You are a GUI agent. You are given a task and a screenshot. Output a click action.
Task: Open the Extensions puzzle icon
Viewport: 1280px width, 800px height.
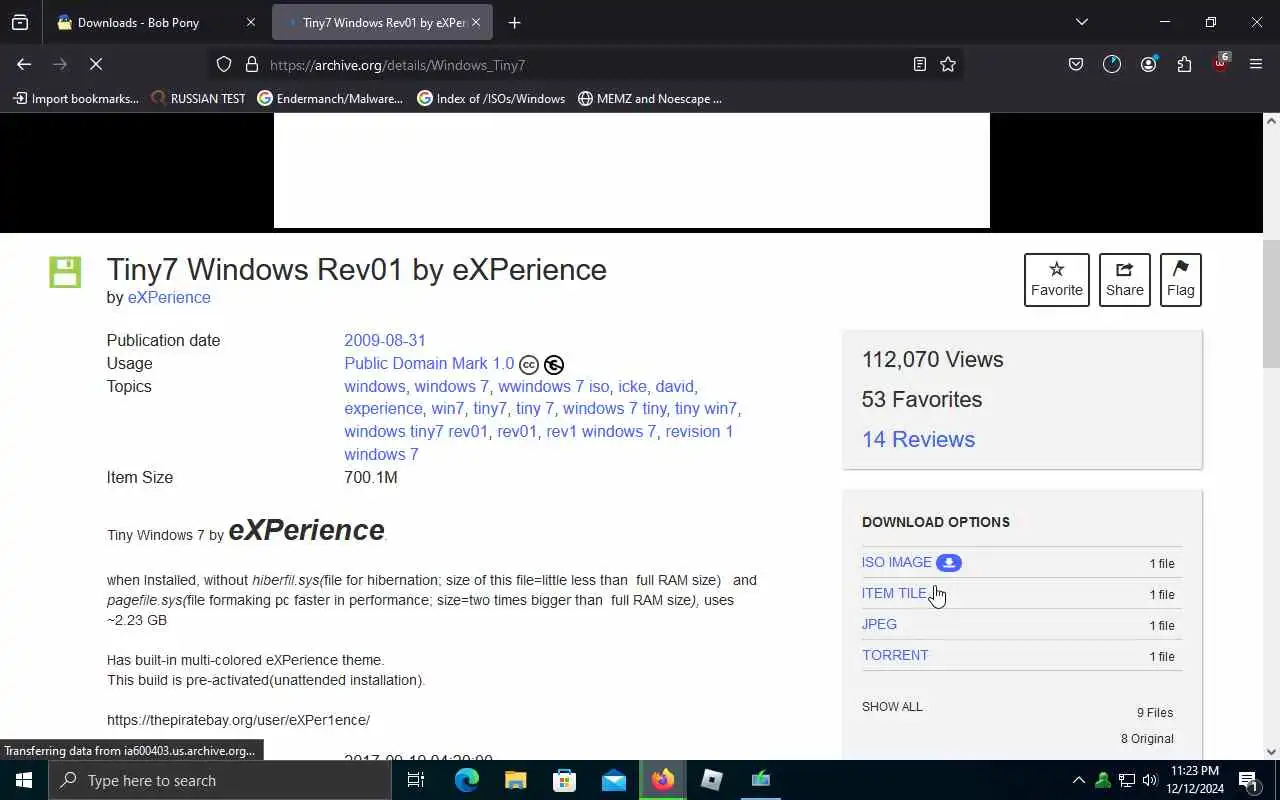coord(1184,64)
